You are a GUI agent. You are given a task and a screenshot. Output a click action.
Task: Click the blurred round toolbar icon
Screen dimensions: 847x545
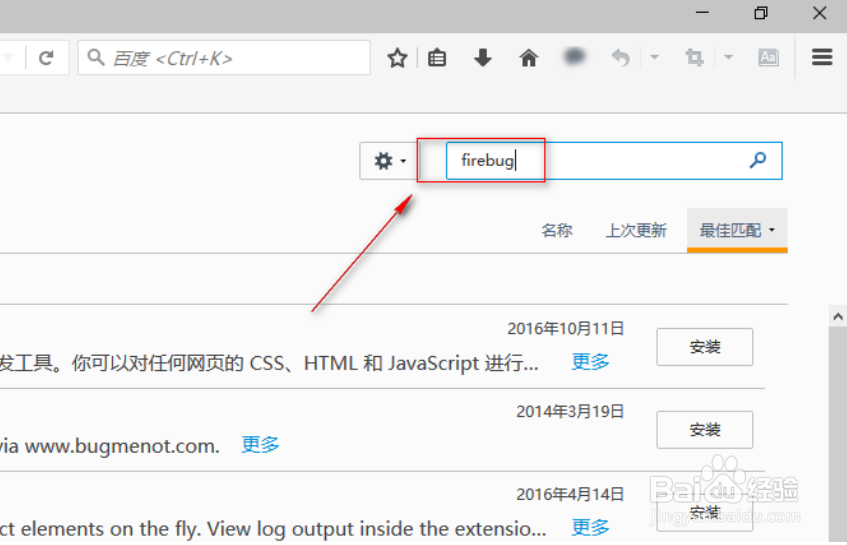574,56
